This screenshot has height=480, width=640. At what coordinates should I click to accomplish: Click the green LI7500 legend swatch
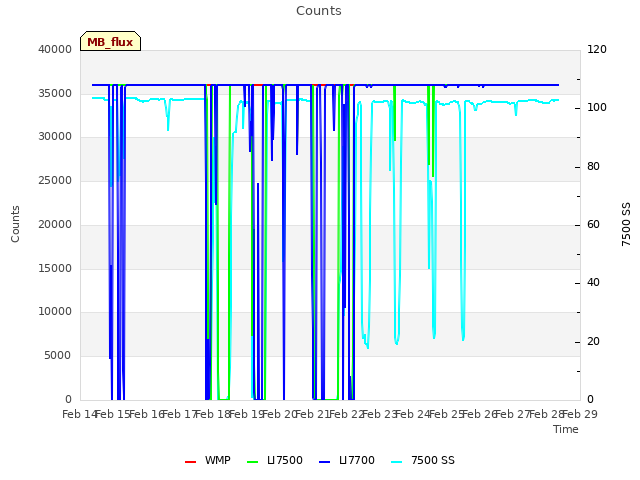tap(253, 462)
